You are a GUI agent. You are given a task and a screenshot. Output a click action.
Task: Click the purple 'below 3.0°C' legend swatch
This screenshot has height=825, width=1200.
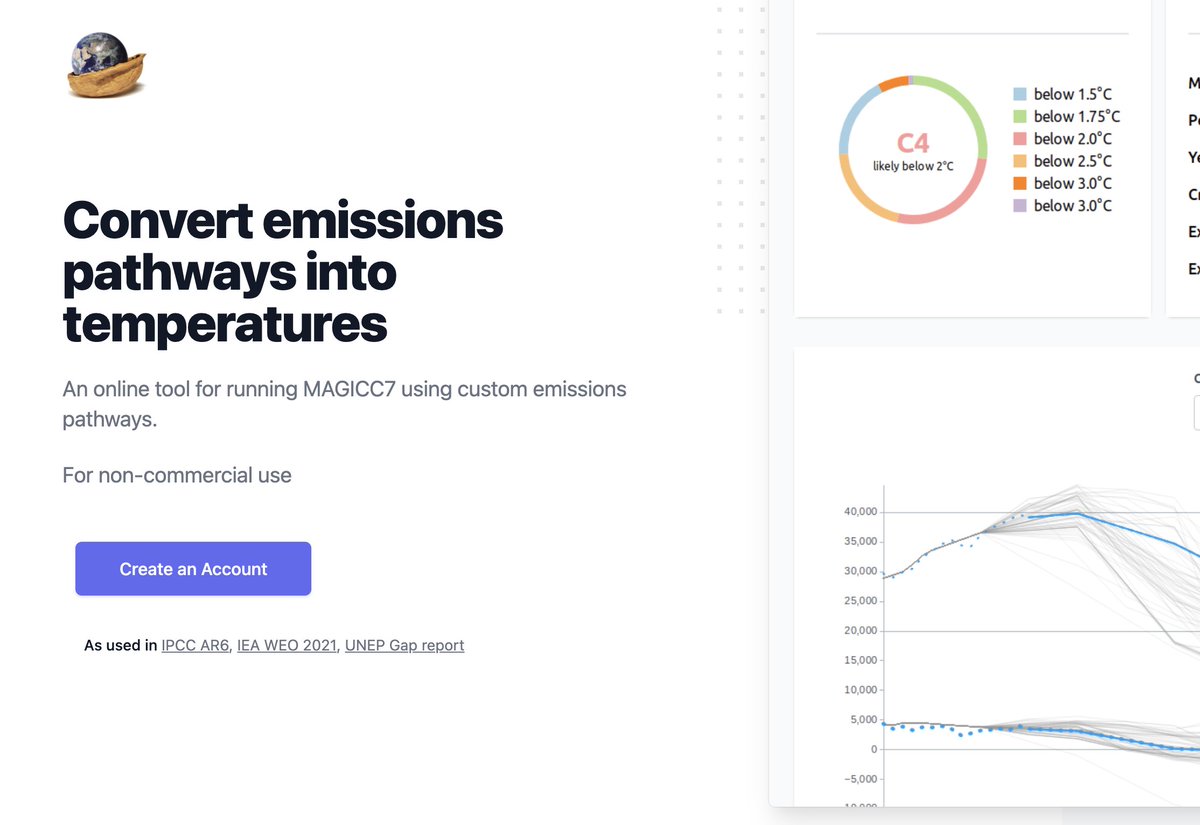tap(1020, 205)
